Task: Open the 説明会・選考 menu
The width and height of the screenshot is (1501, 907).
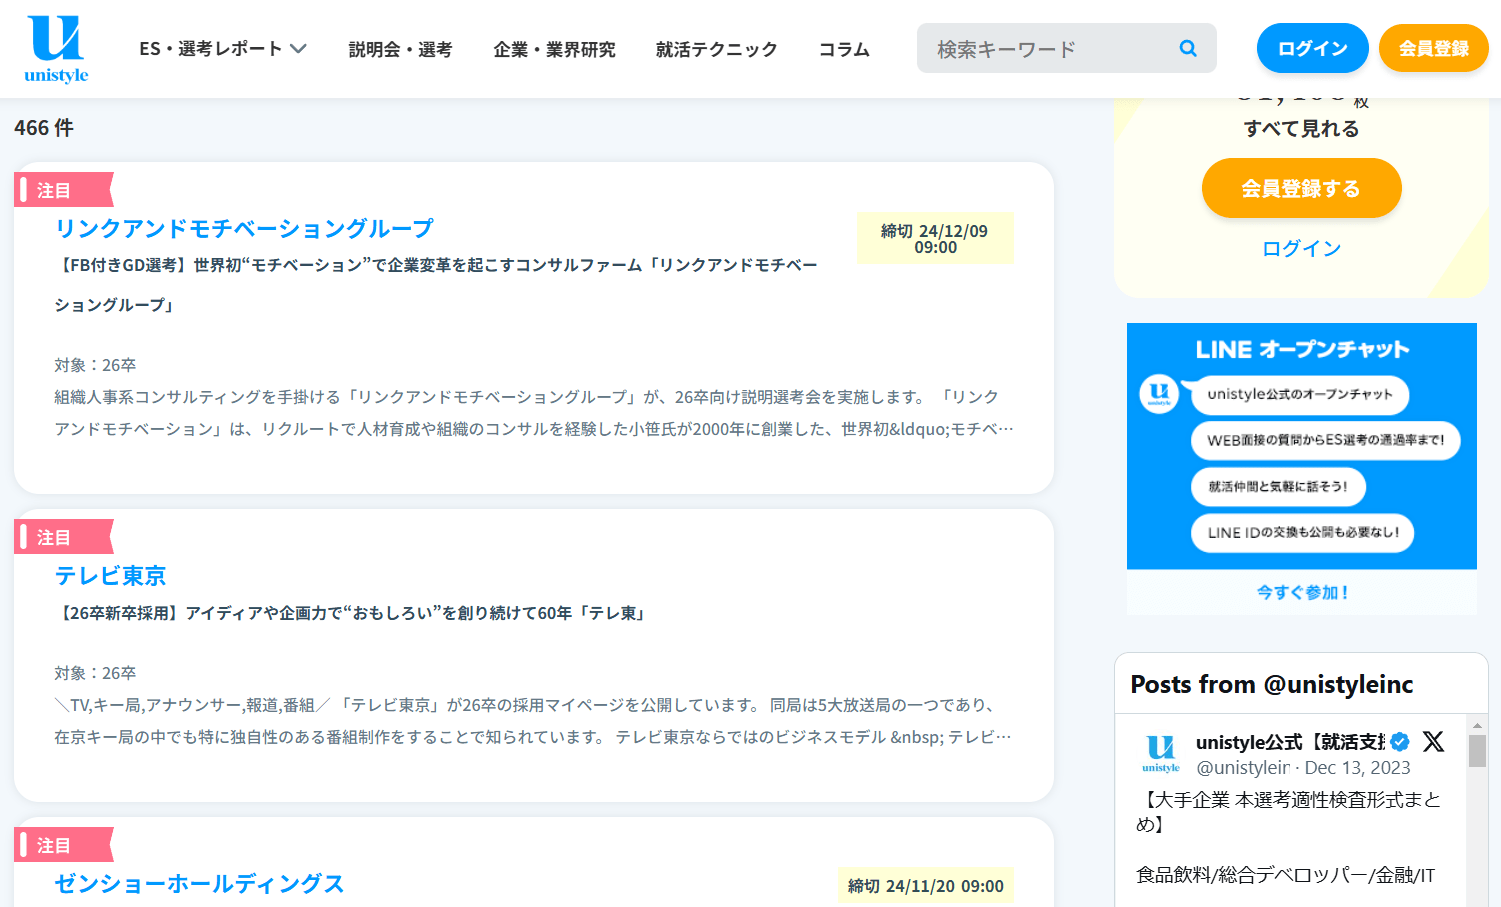Action: 400,49
